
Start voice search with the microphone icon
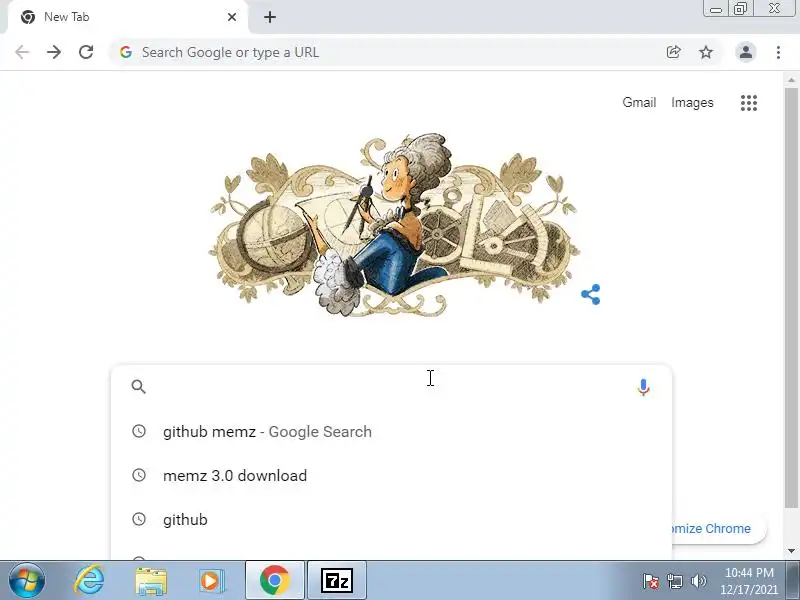(x=643, y=387)
